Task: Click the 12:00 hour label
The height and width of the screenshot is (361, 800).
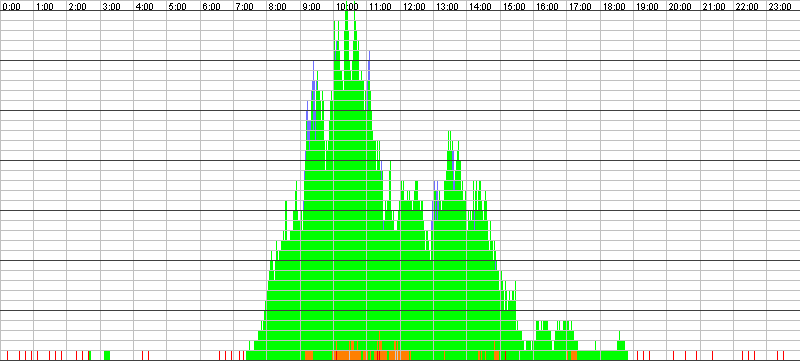Action: [x=414, y=8]
